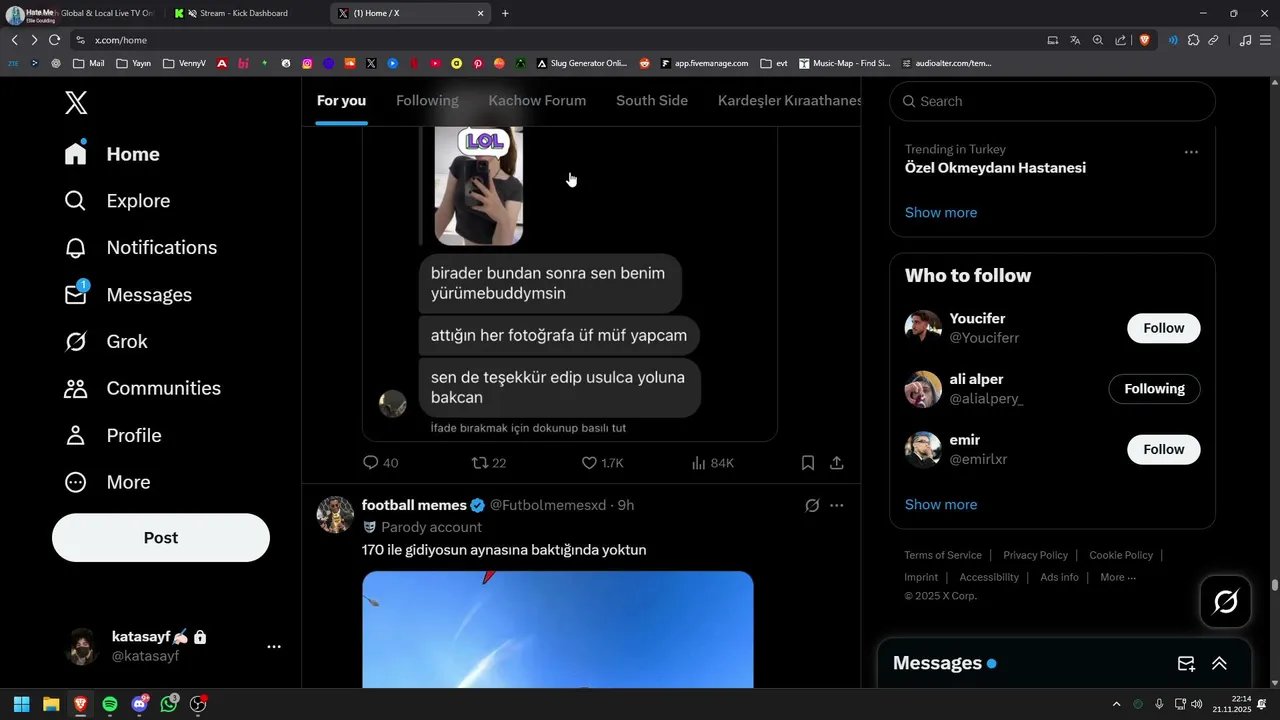Open the VennyV bookmarks folder
The width and height of the screenshot is (1280, 720).
point(183,63)
